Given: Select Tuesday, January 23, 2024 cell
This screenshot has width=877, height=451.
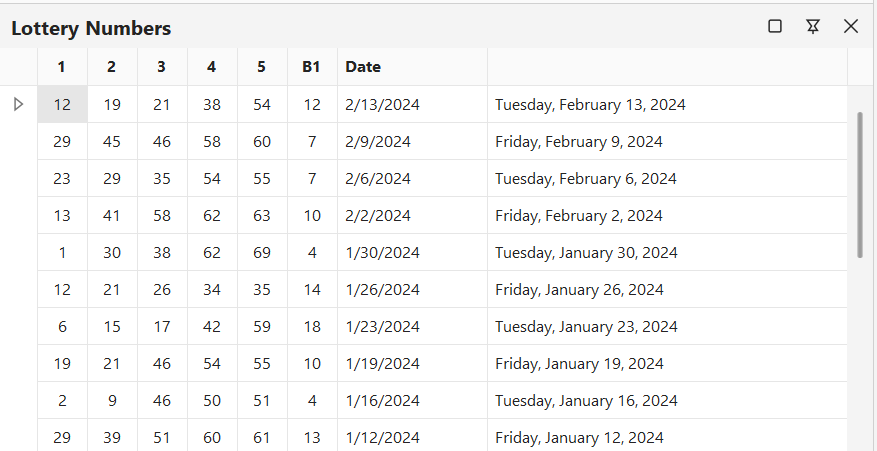Looking at the screenshot, I should click(x=586, y=326).
